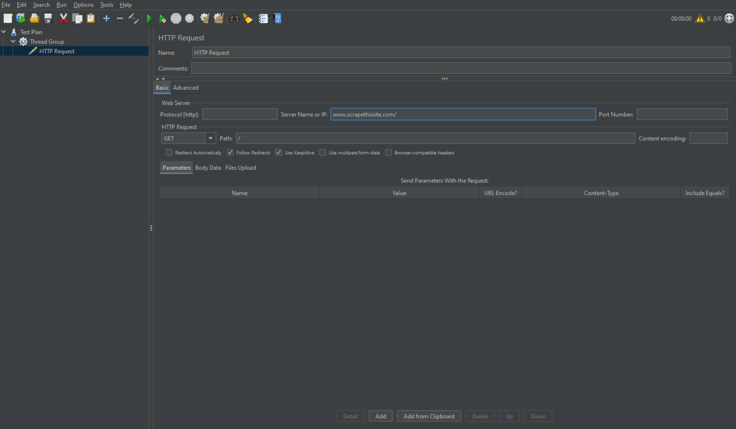Click the green Start test button
This screenshot has width=736, height=429.
(149, 18)
